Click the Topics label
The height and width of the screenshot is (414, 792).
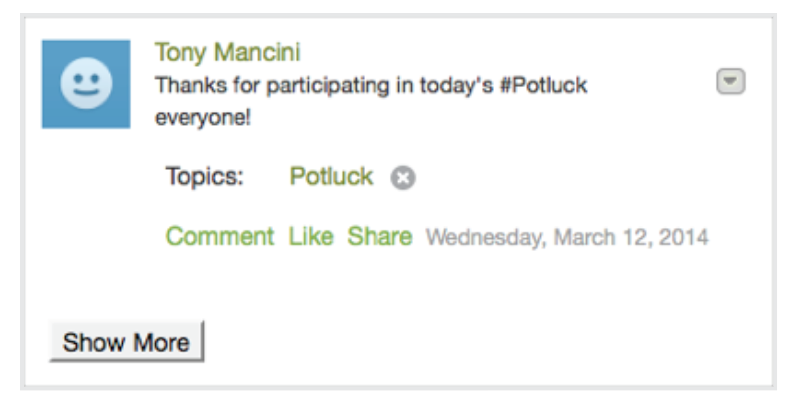(x=204, y=178)
